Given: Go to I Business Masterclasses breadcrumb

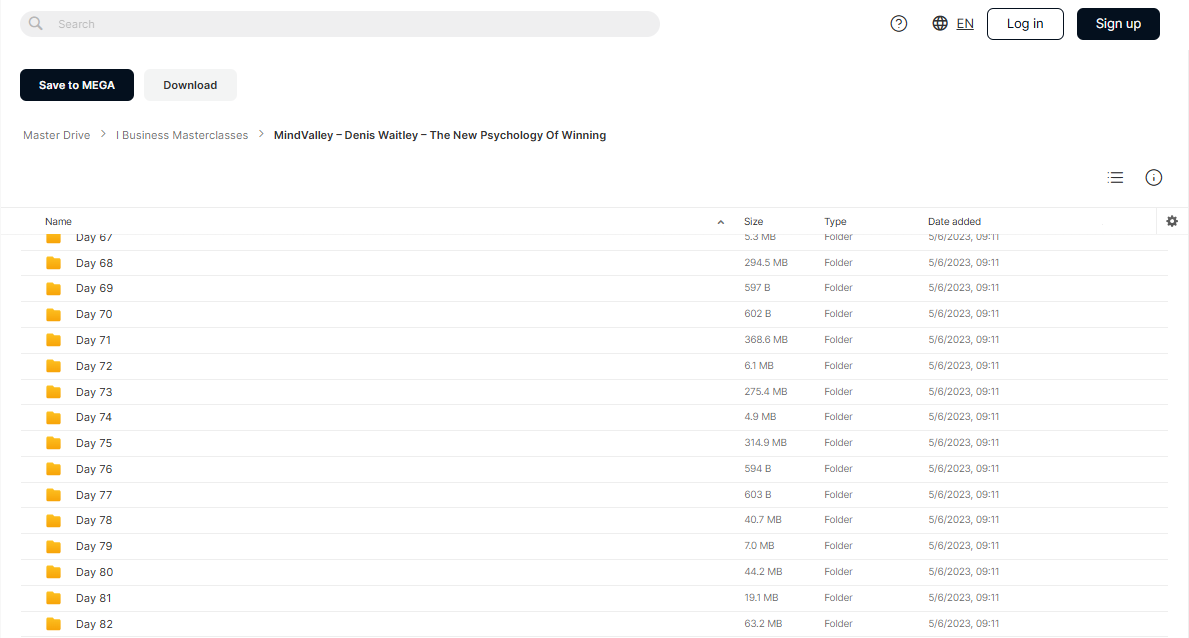Looking at the screenshot, I should pyautogui.click(x=182, y=135).
